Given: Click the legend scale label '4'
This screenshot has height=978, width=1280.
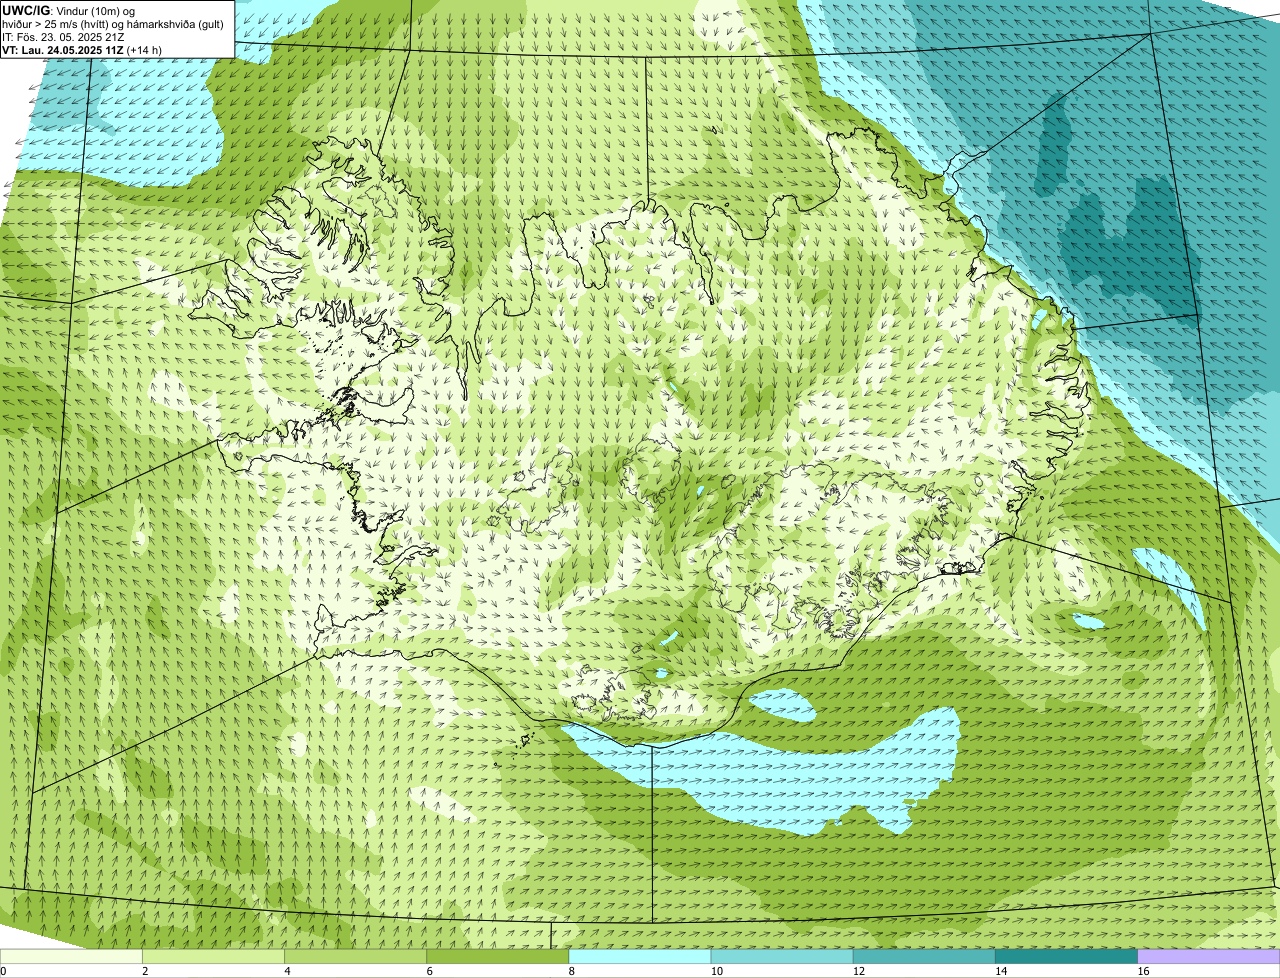Looking at the screenshot, I should pyautogui.click(x=287, y=971).
